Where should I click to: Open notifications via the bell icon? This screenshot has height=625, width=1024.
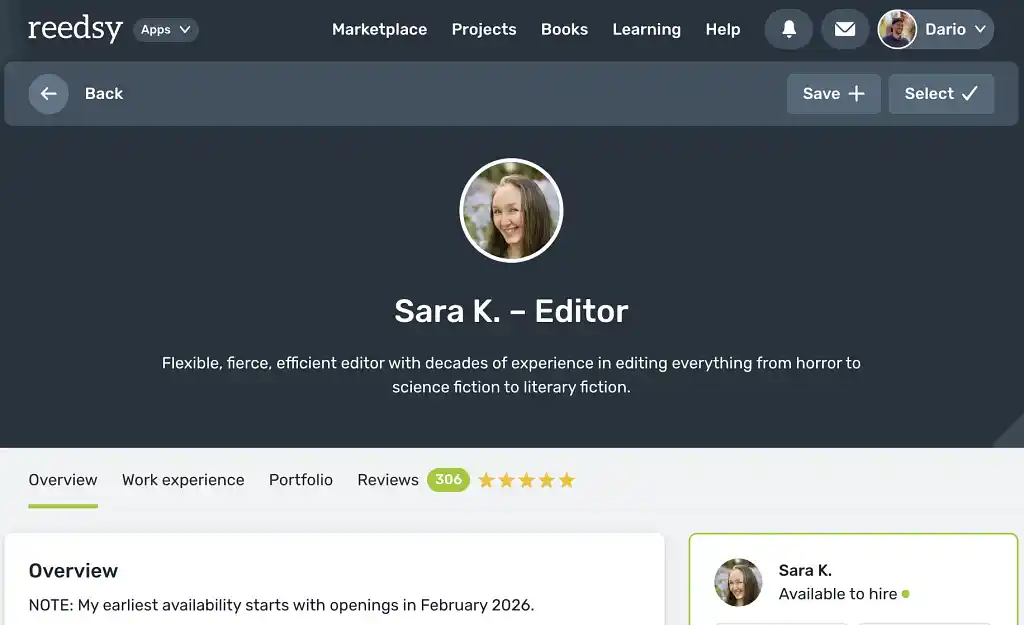(x=788, y=29)
